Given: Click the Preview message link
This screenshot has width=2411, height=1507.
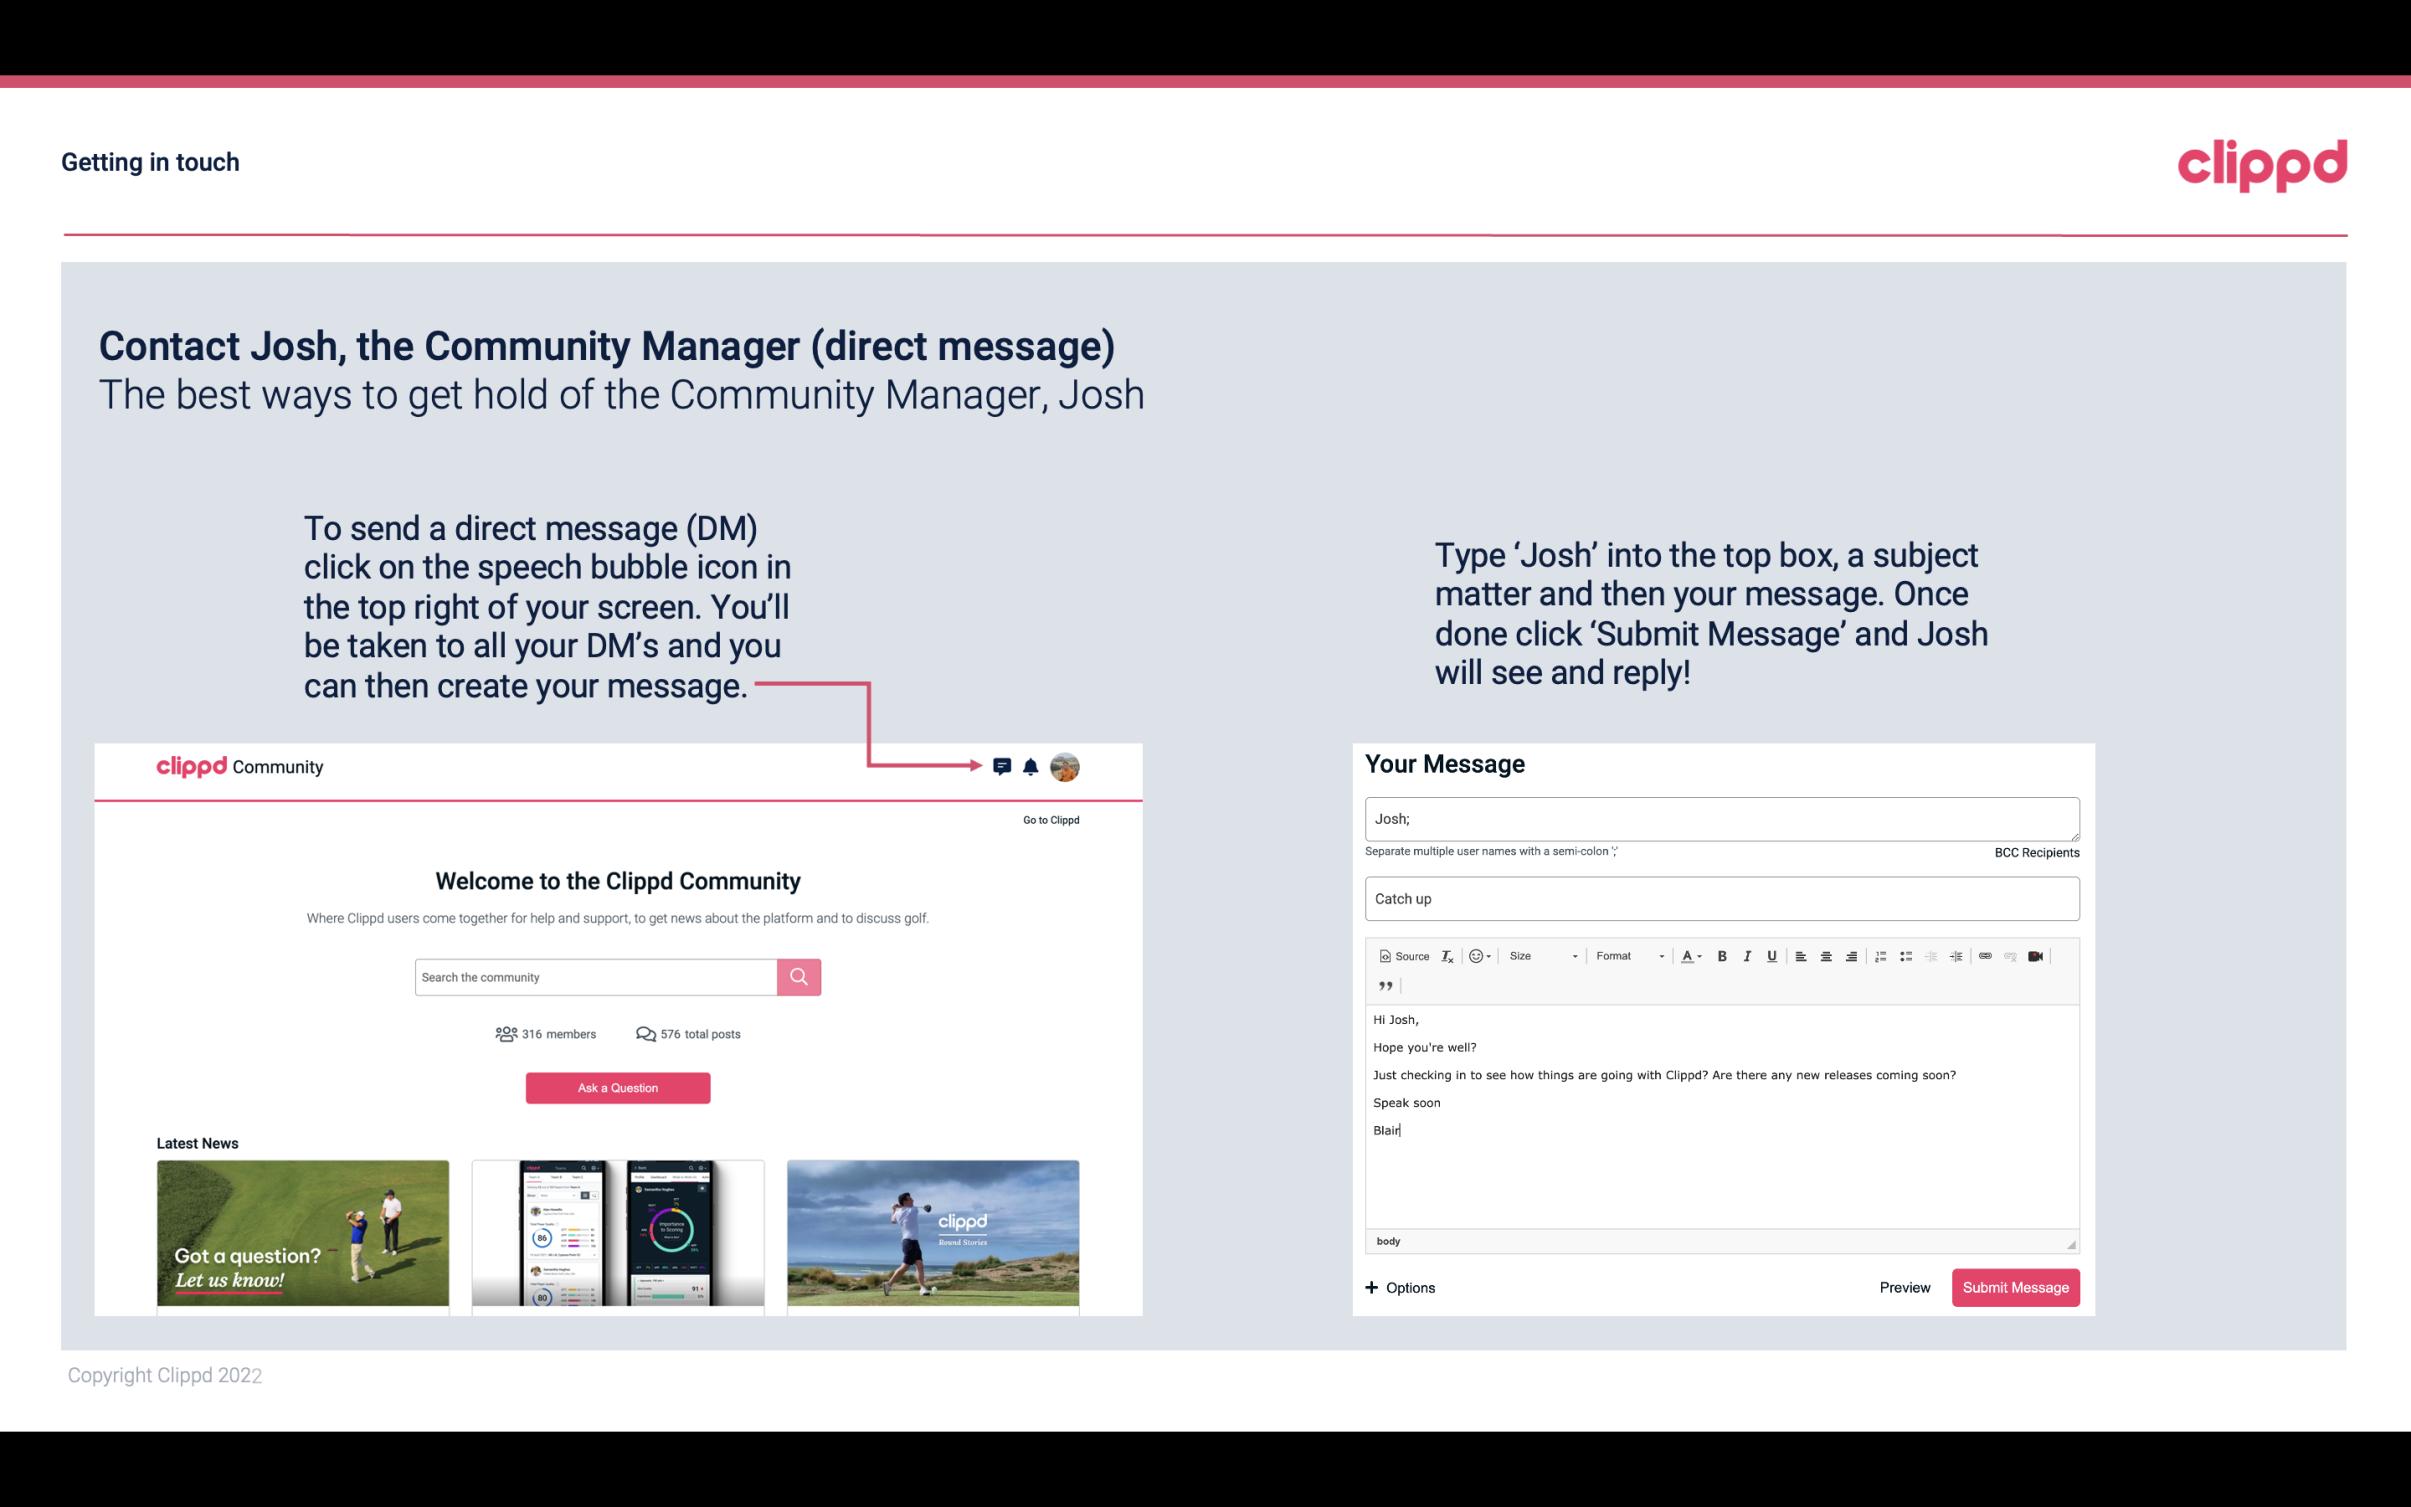Looking at the screenshot, I should 1904,1287.
